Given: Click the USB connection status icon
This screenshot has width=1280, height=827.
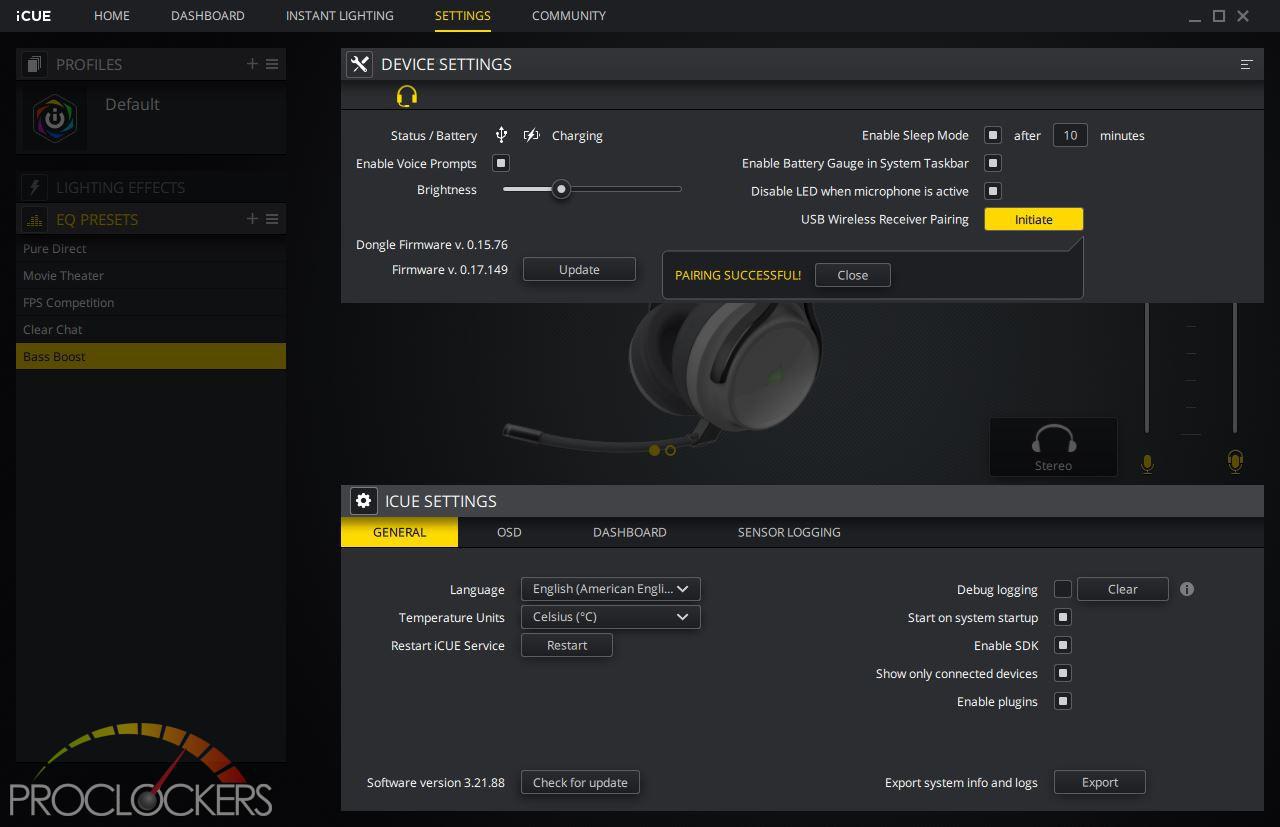Looking at the screenshot, I should click(x=501, y=135).
